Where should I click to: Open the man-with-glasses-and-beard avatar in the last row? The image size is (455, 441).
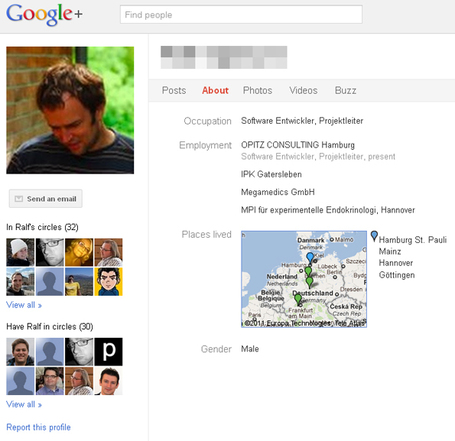[x=50, y=381]
